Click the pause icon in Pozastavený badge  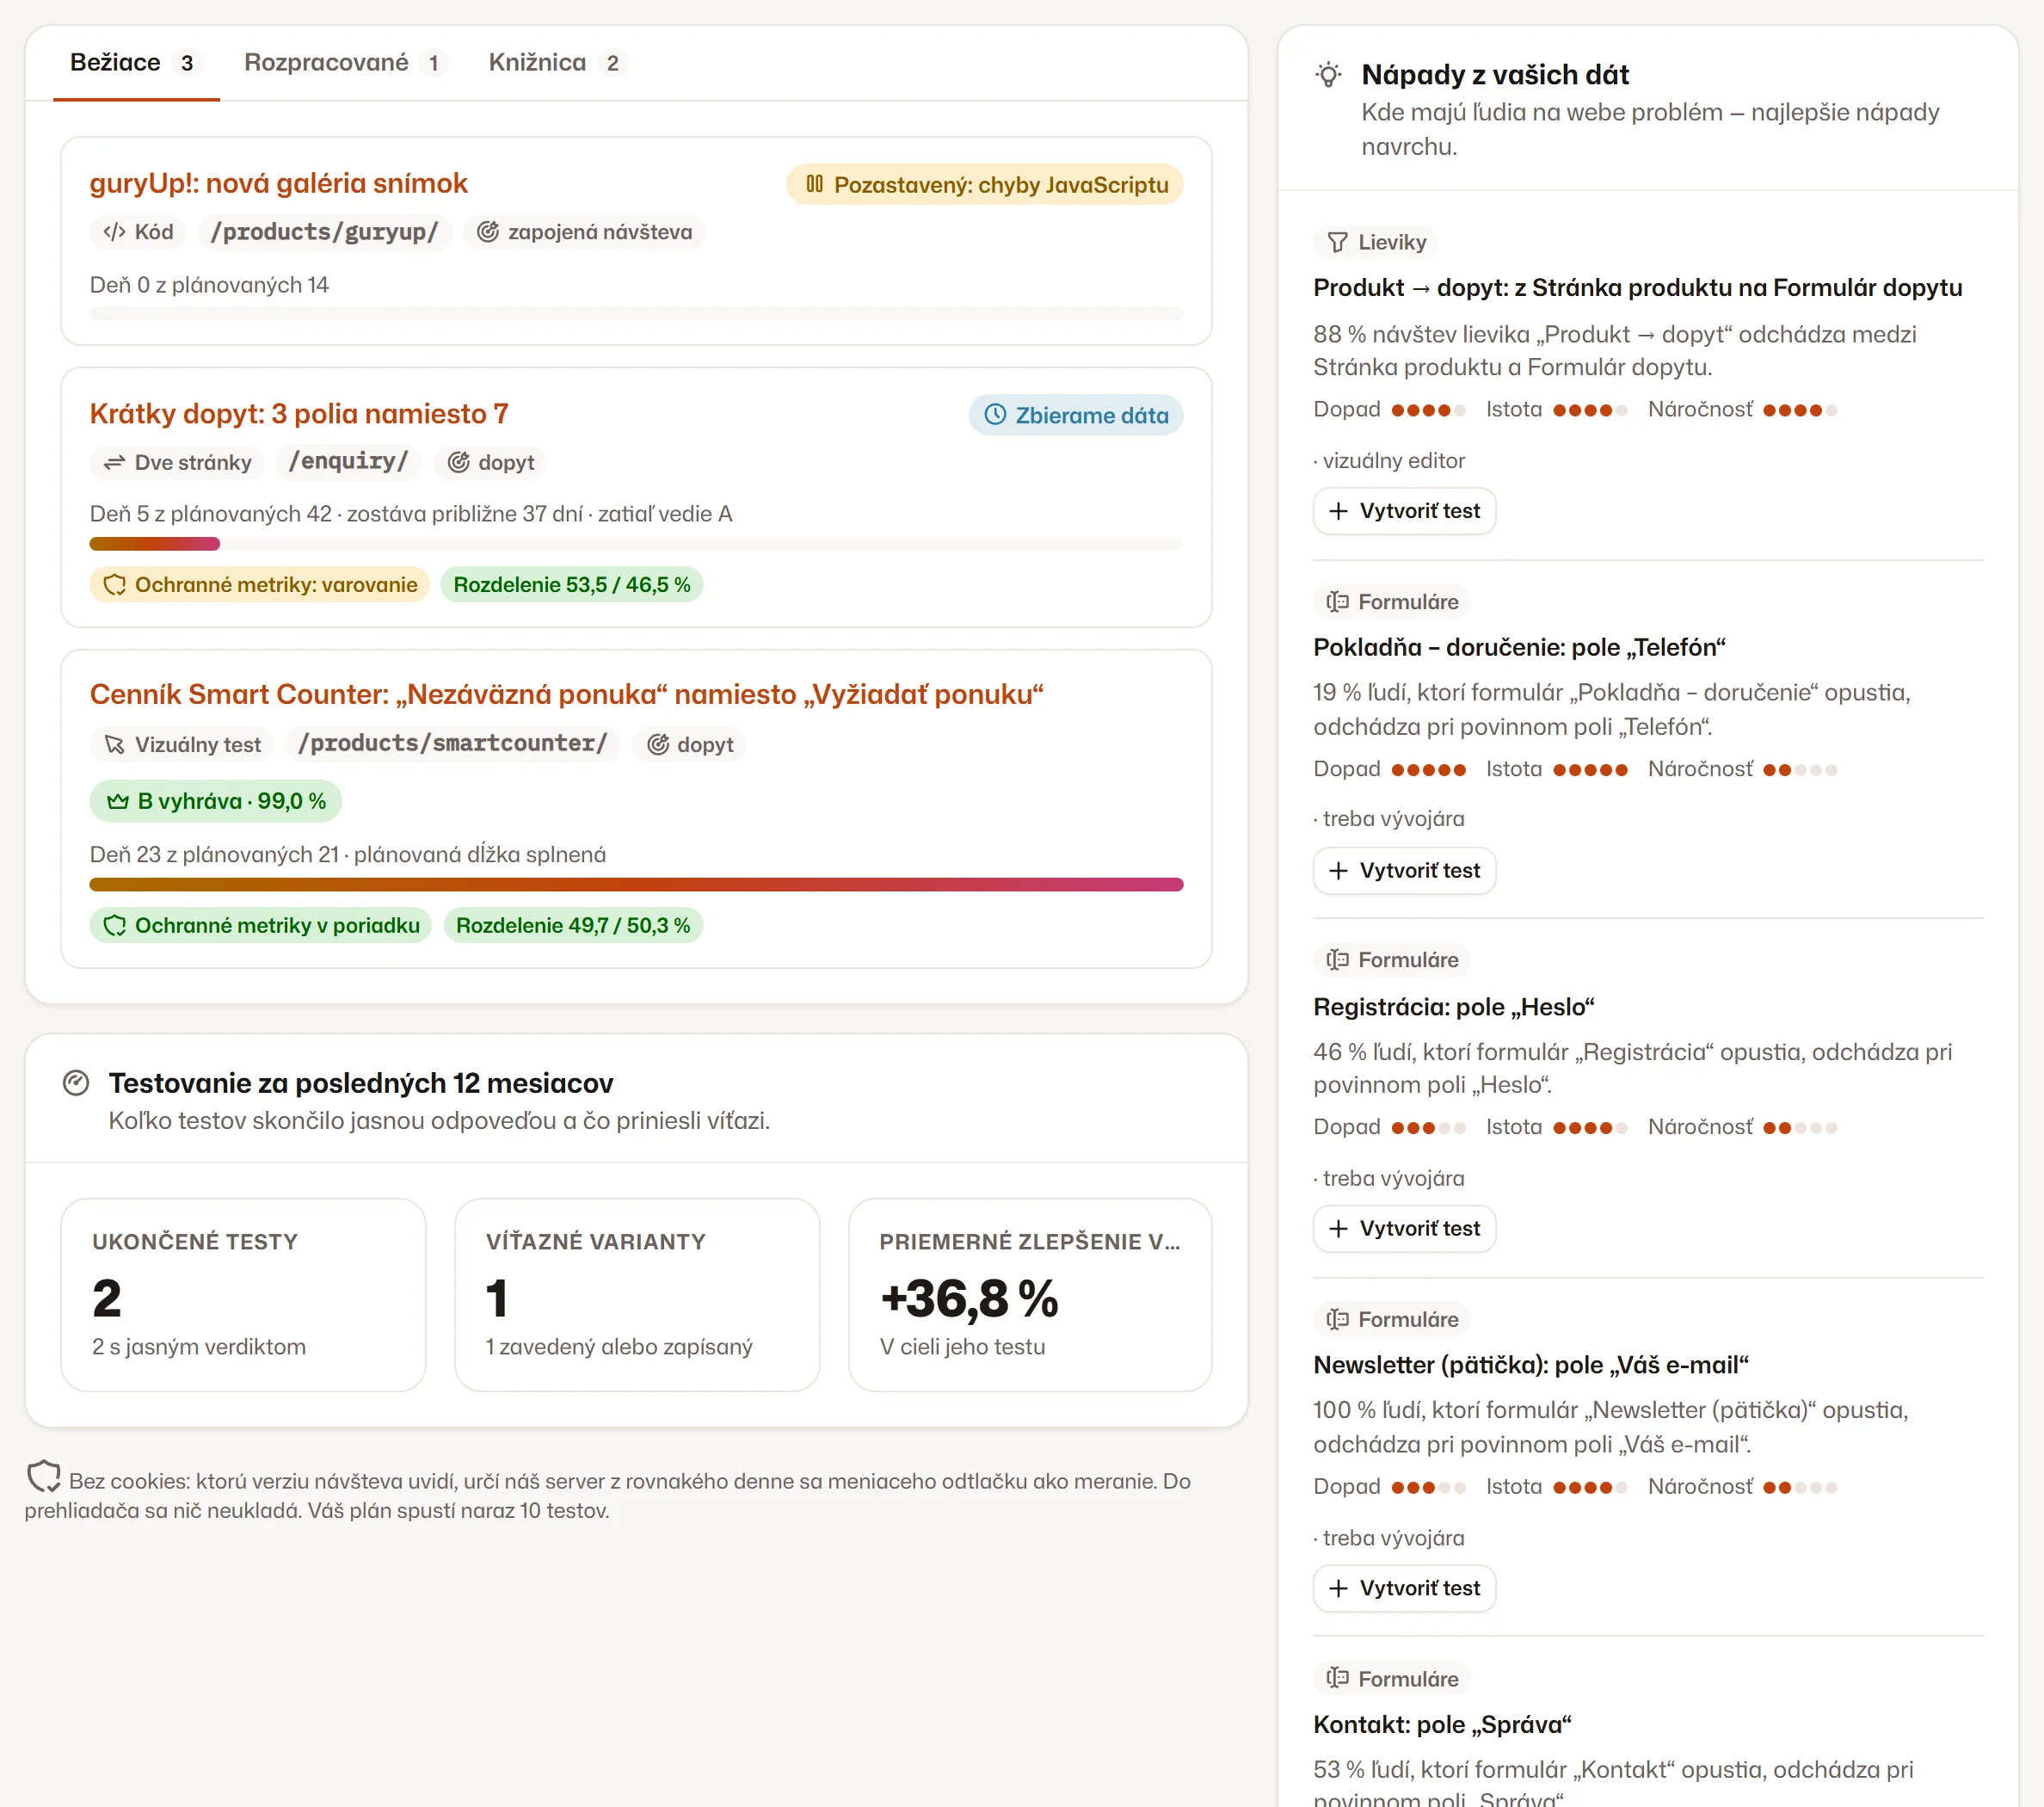pyautogui.click(x=814, y=184)
